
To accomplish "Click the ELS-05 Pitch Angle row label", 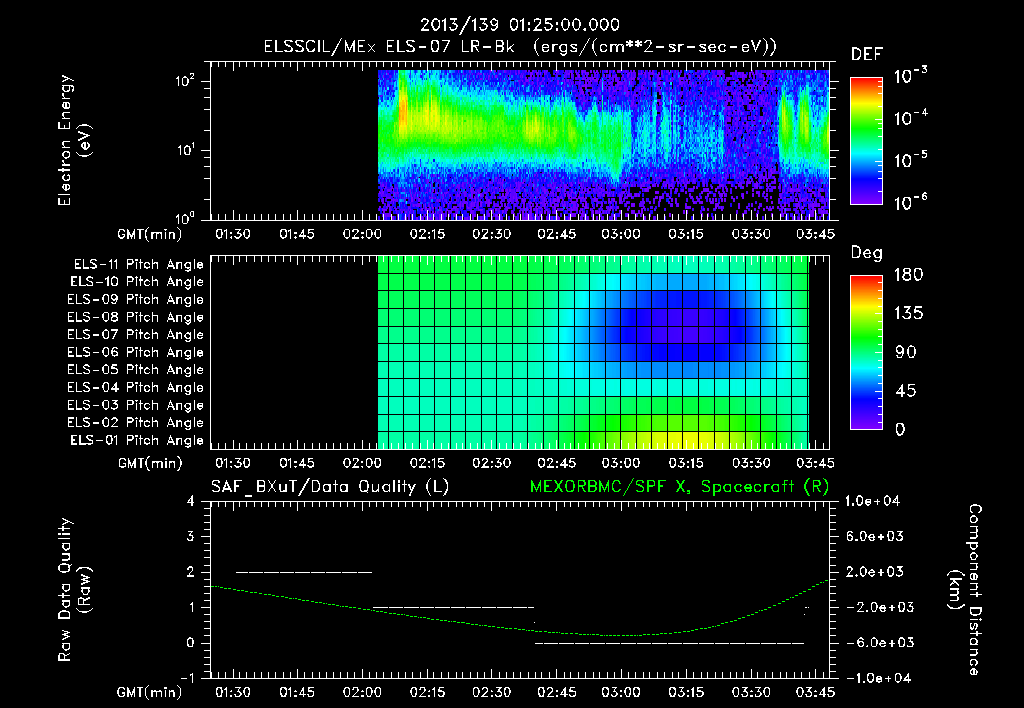I will tap(135, 370).
